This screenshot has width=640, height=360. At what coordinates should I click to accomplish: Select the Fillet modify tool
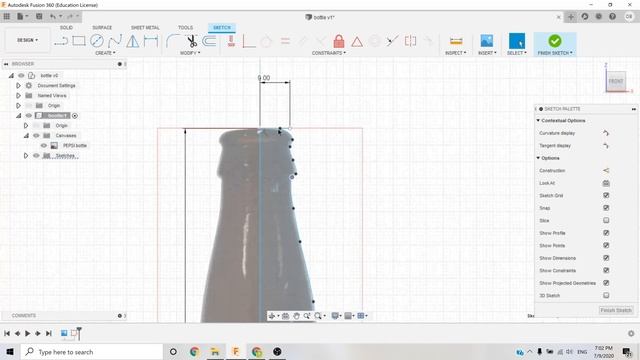(173, 41)
